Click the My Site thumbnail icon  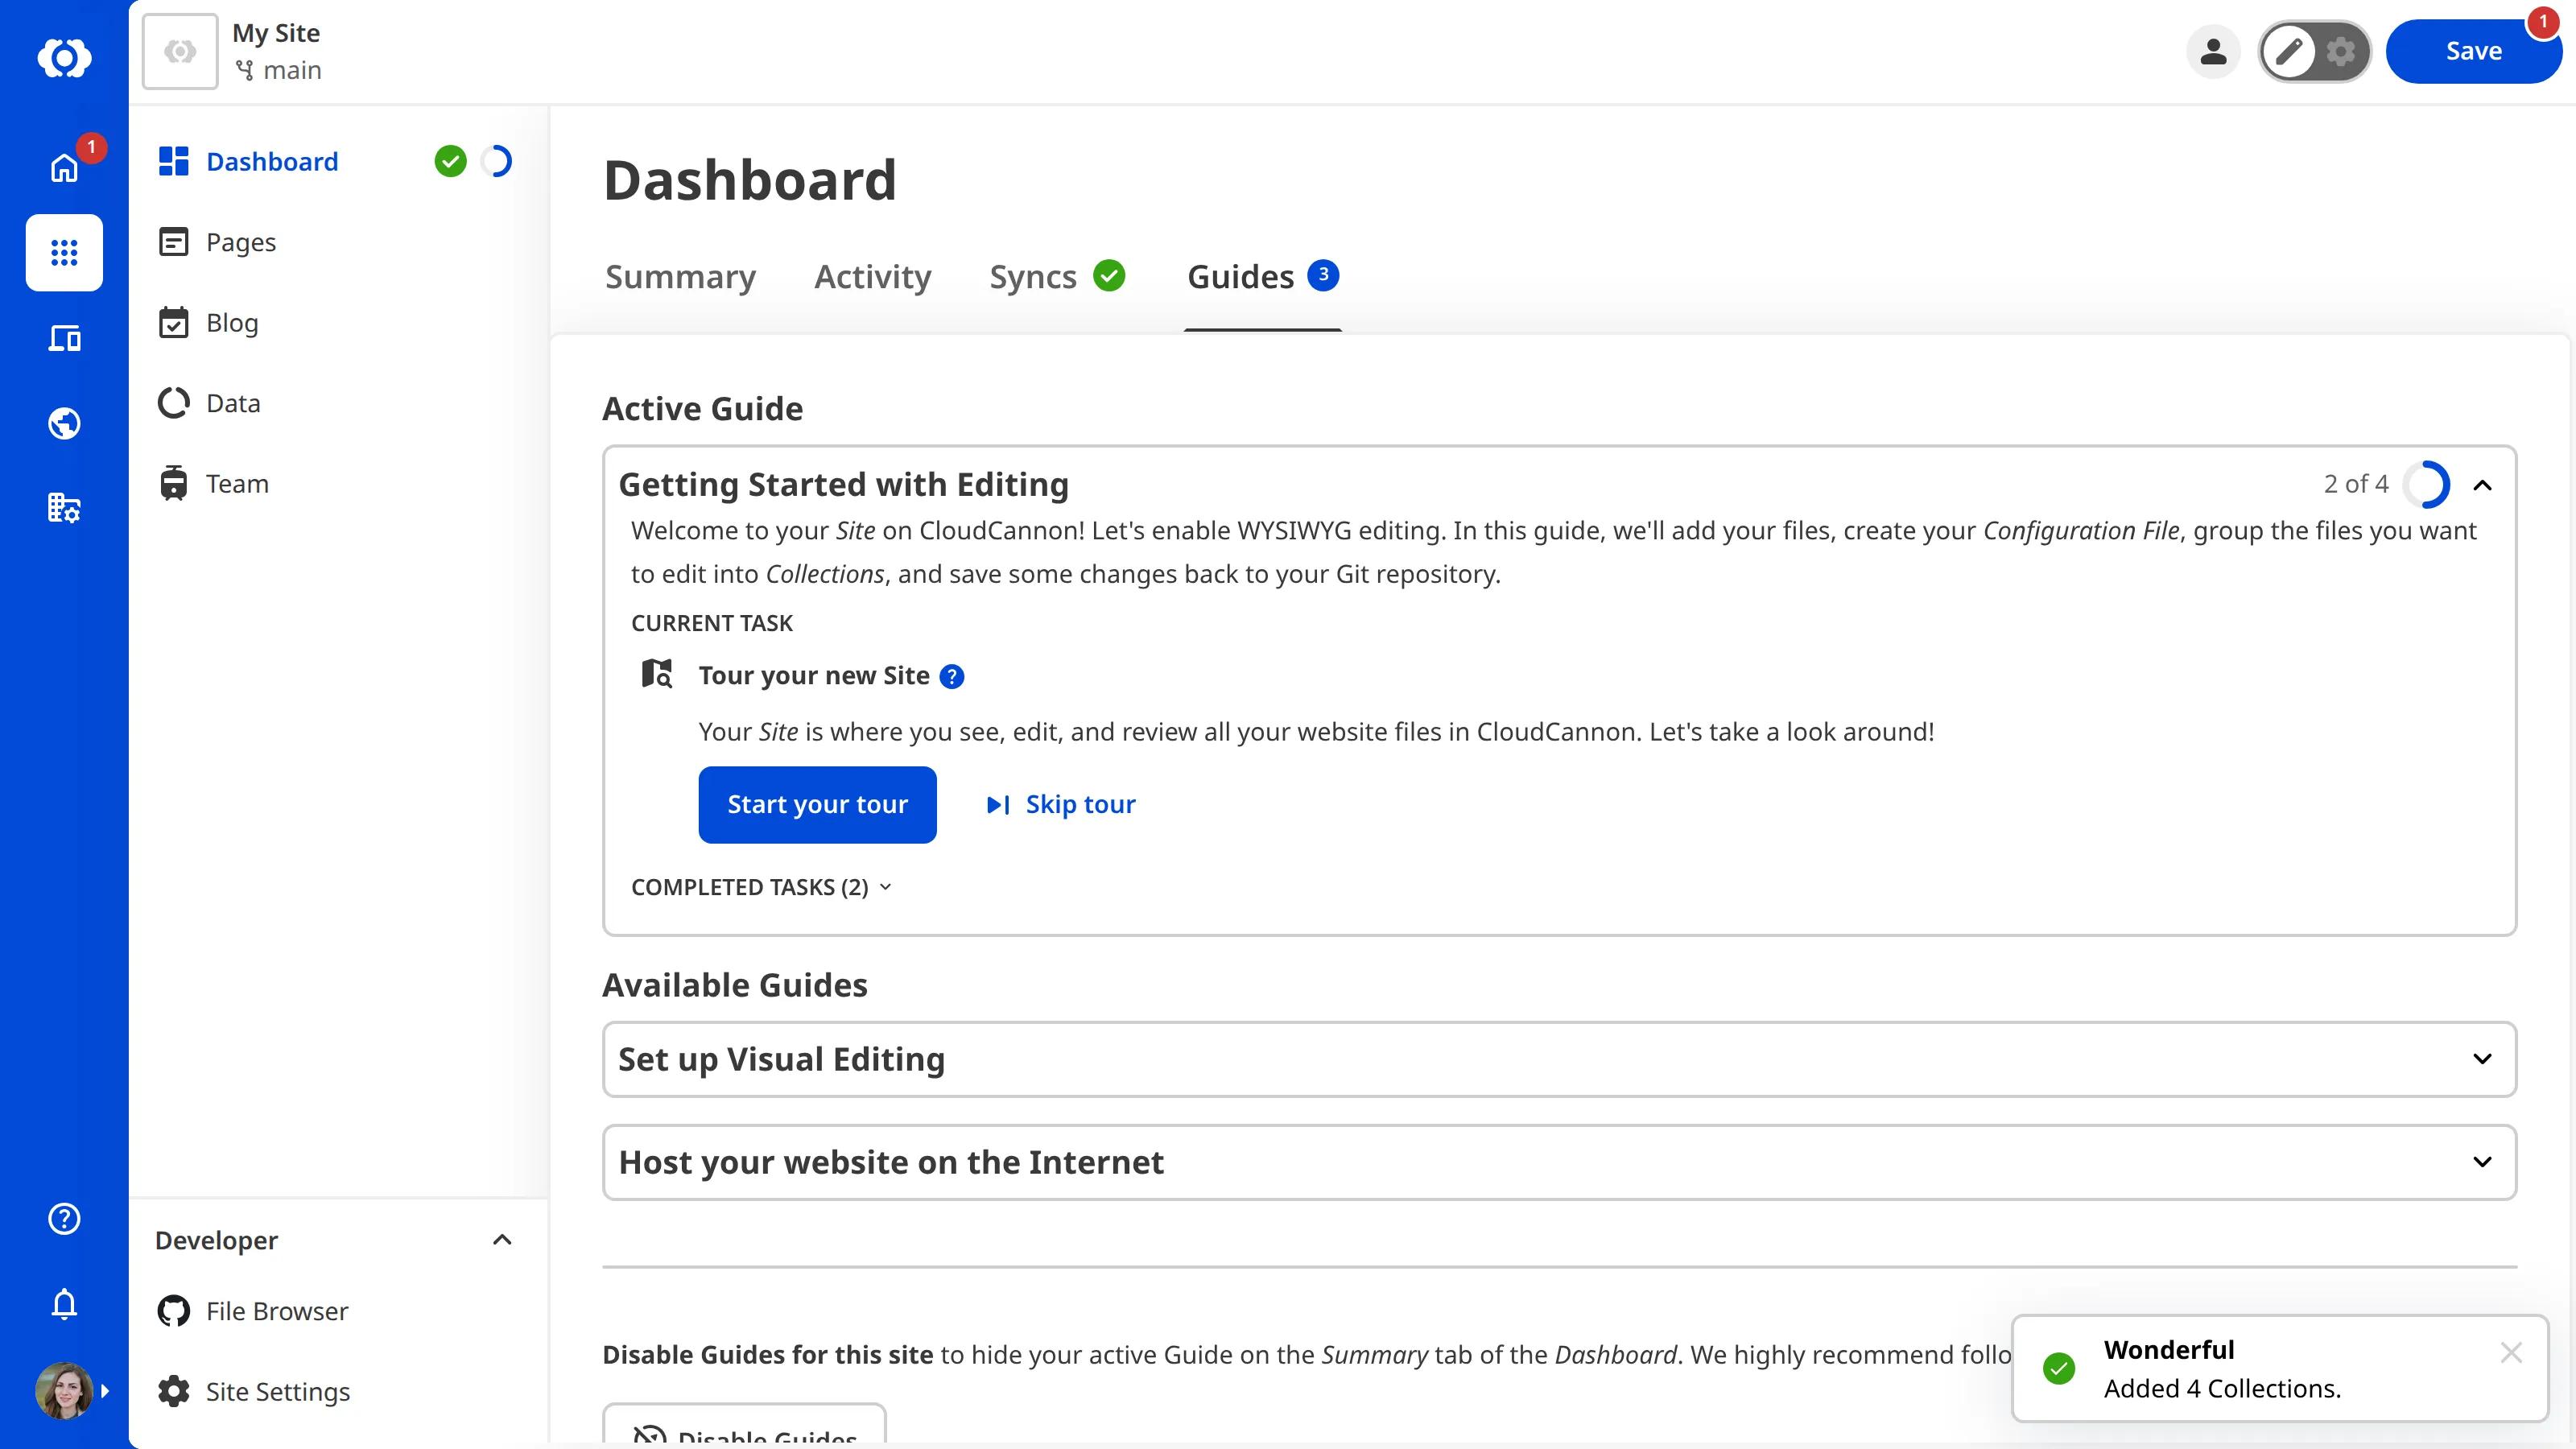point(180,51)
